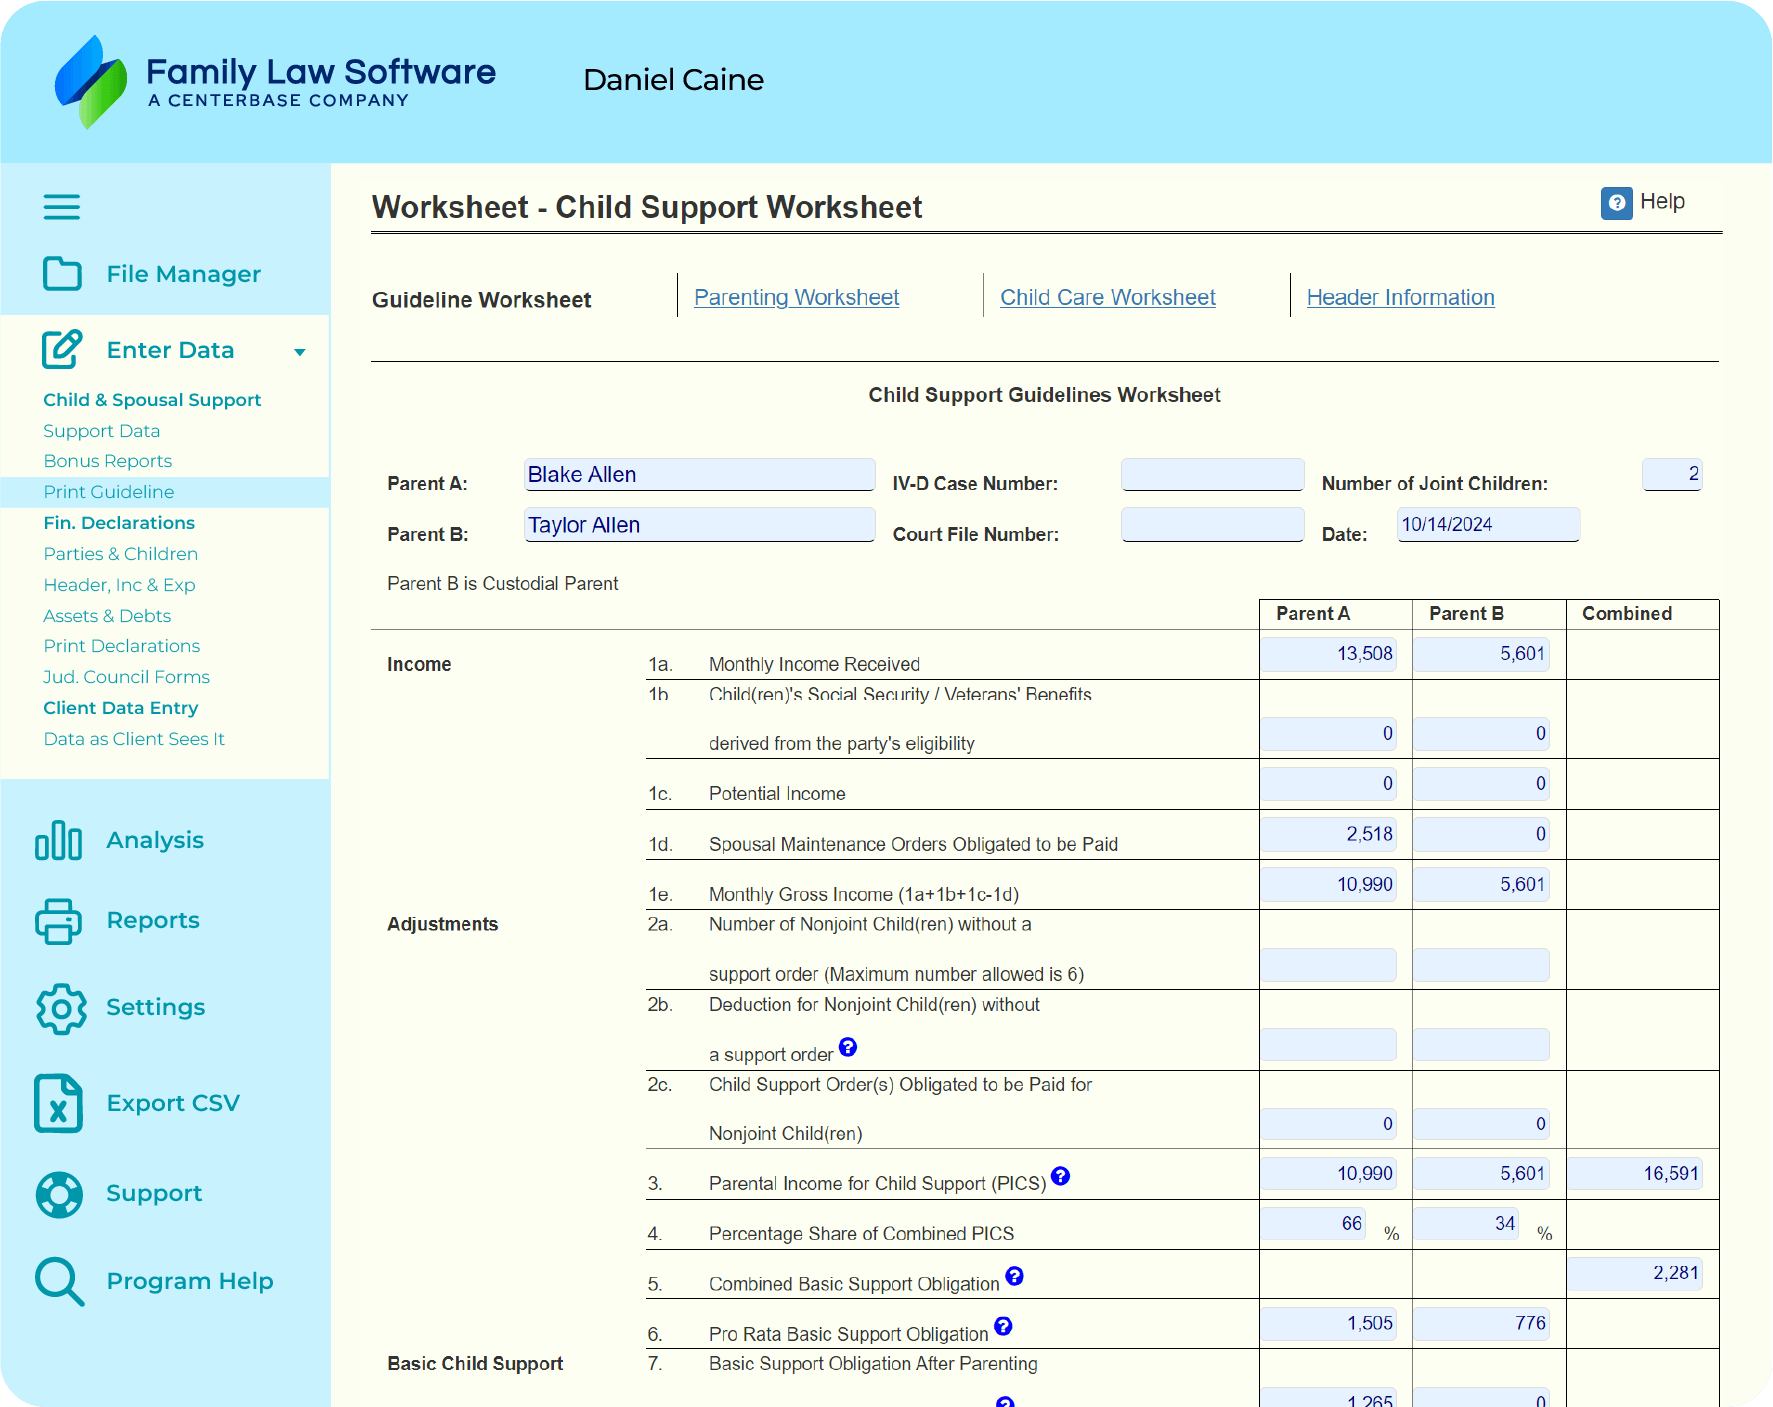Collapse the Enter Data dropdown arrow
This screenshot has height=1407, width=1773.
[x=299, y=352]
